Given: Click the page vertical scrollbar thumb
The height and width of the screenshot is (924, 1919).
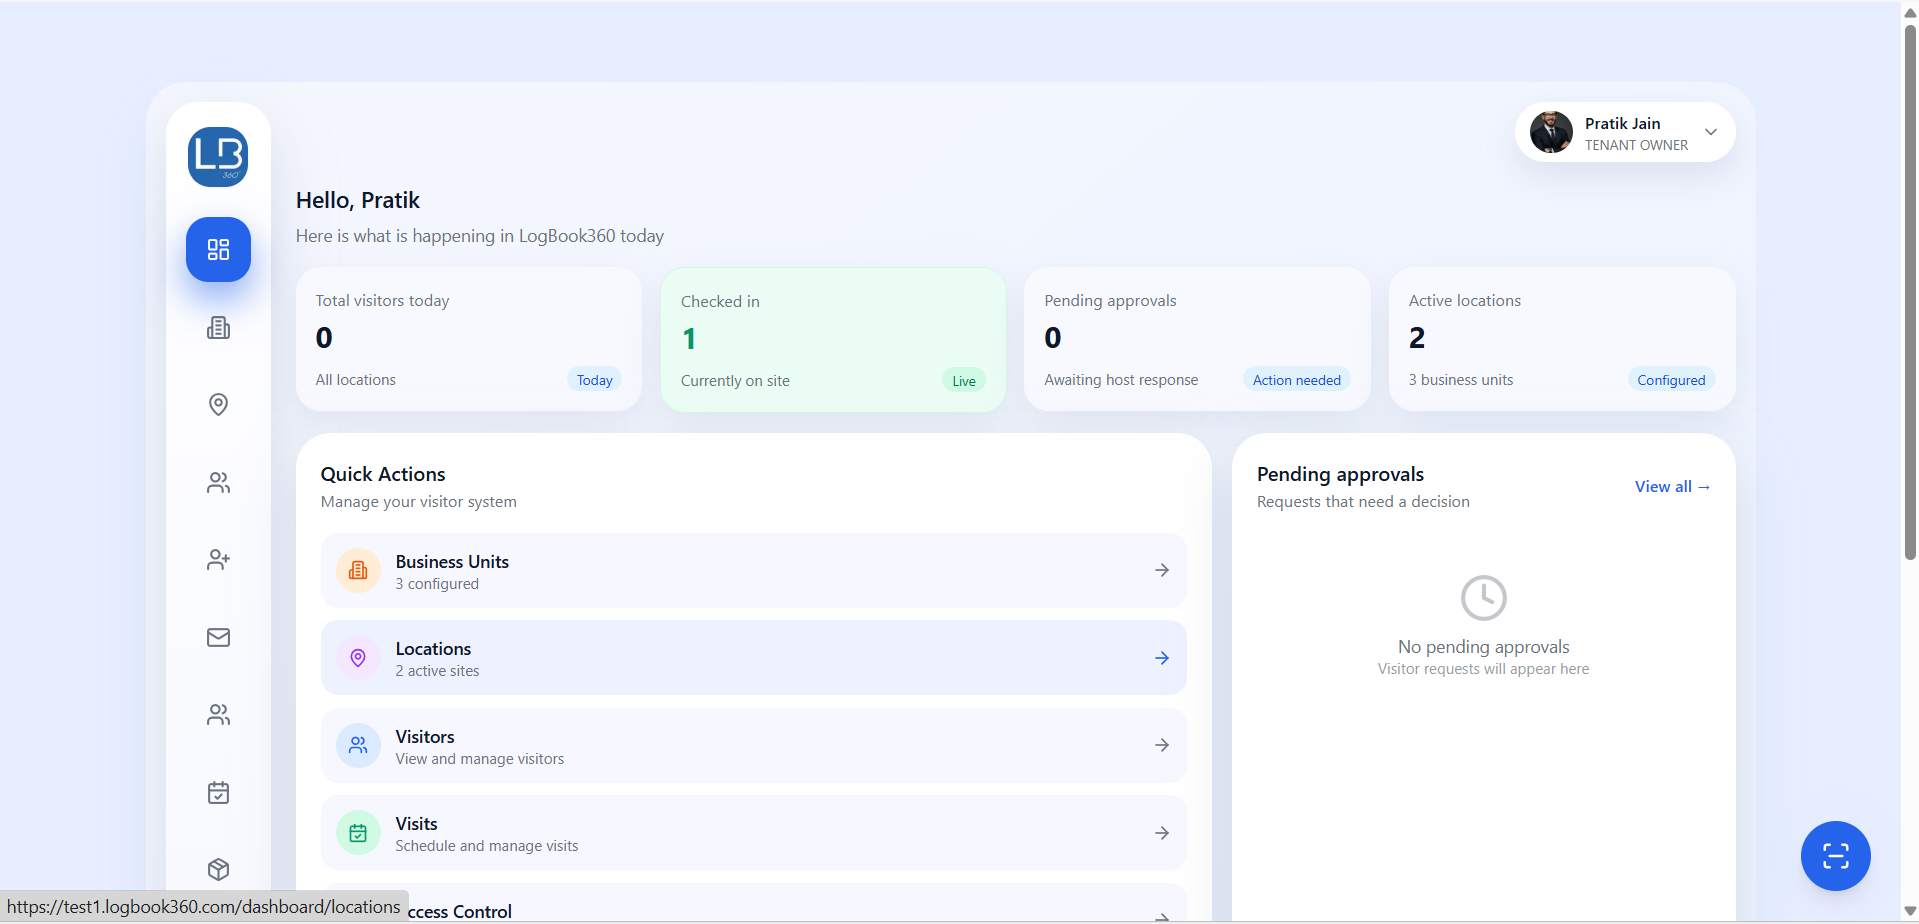Looking at the screenshot, I should [1910, 290].
